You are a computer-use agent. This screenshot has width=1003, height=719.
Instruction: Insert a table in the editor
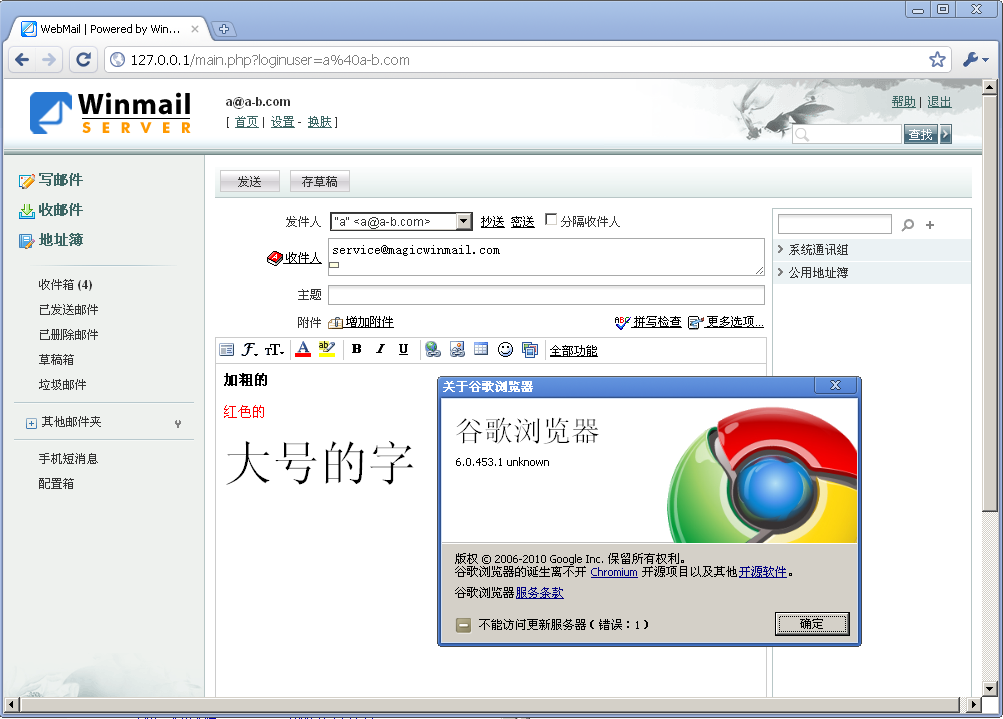coord(481,349)
